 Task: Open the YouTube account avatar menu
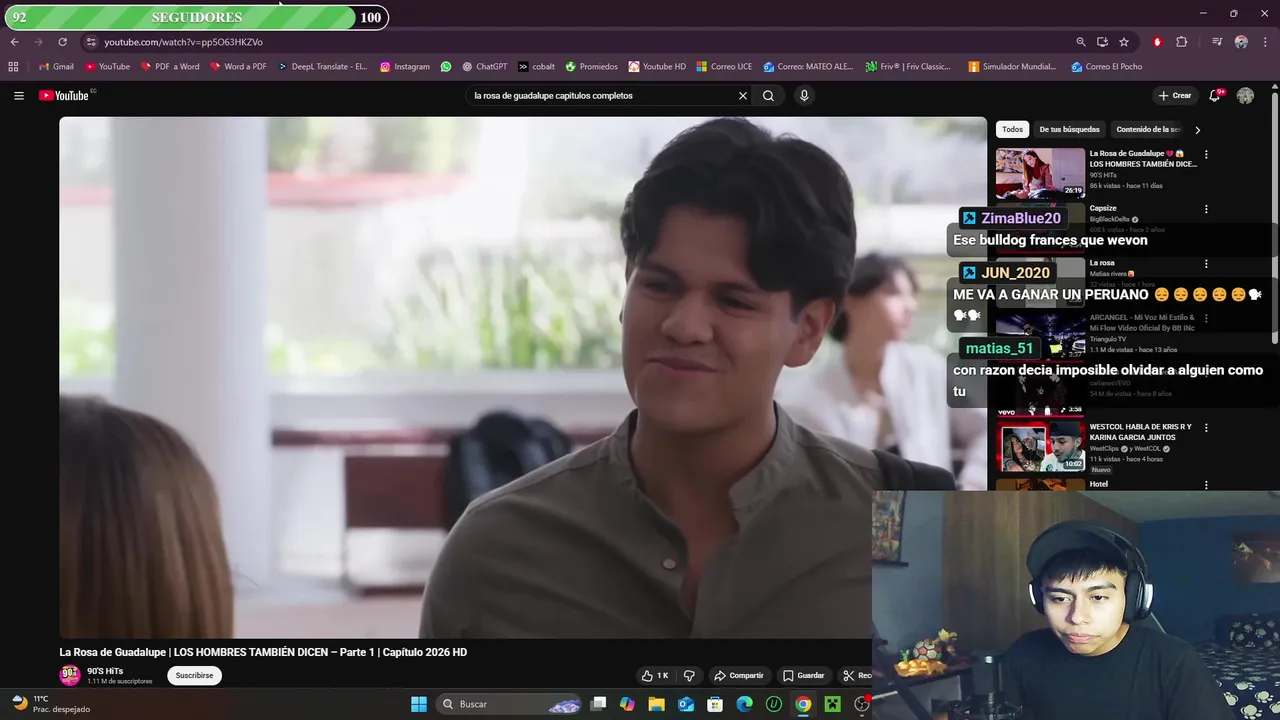coord(1245,96)
